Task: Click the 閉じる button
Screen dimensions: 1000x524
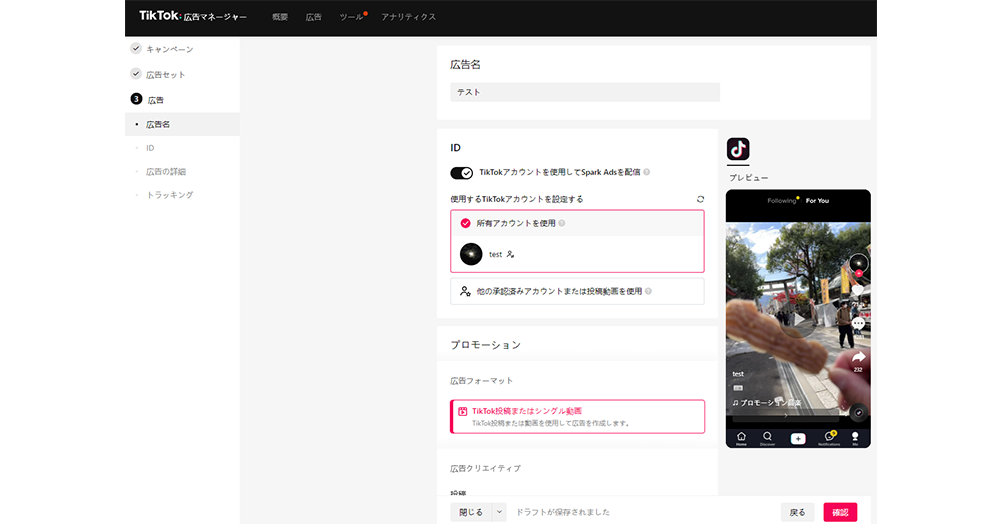Action: point(471,512)
